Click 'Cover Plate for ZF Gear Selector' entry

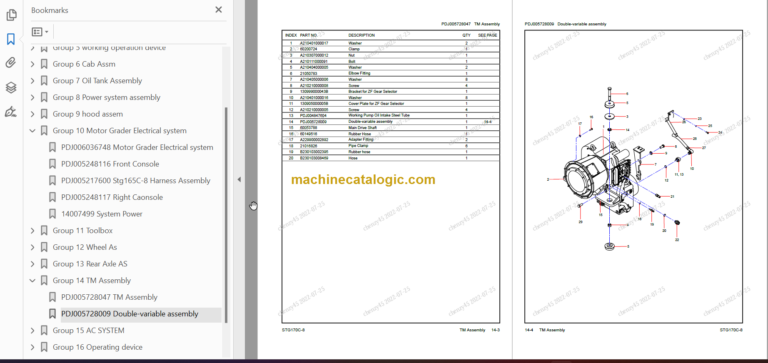click(x=376, y=103)
